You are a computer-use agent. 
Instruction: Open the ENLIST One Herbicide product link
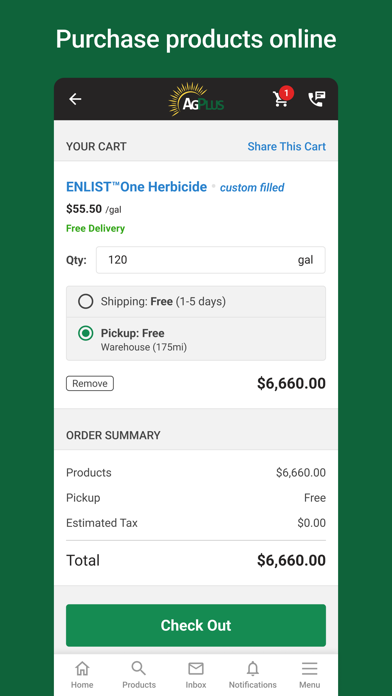[x=136, y=187]
